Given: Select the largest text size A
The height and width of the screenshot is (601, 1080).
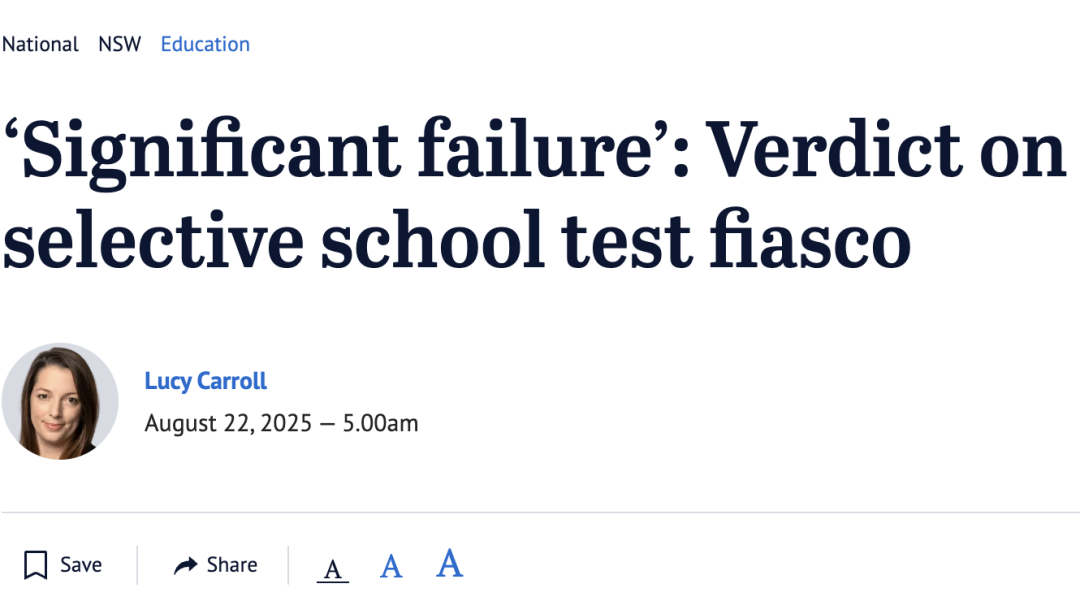Looking at the screenshot, I should click(x=450, y=564).
